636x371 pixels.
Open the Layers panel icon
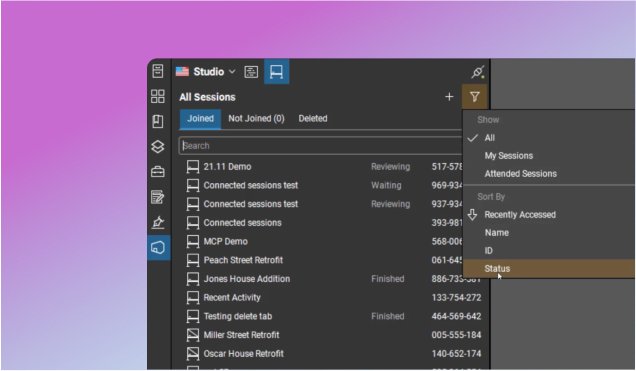[x=158, y=146]
